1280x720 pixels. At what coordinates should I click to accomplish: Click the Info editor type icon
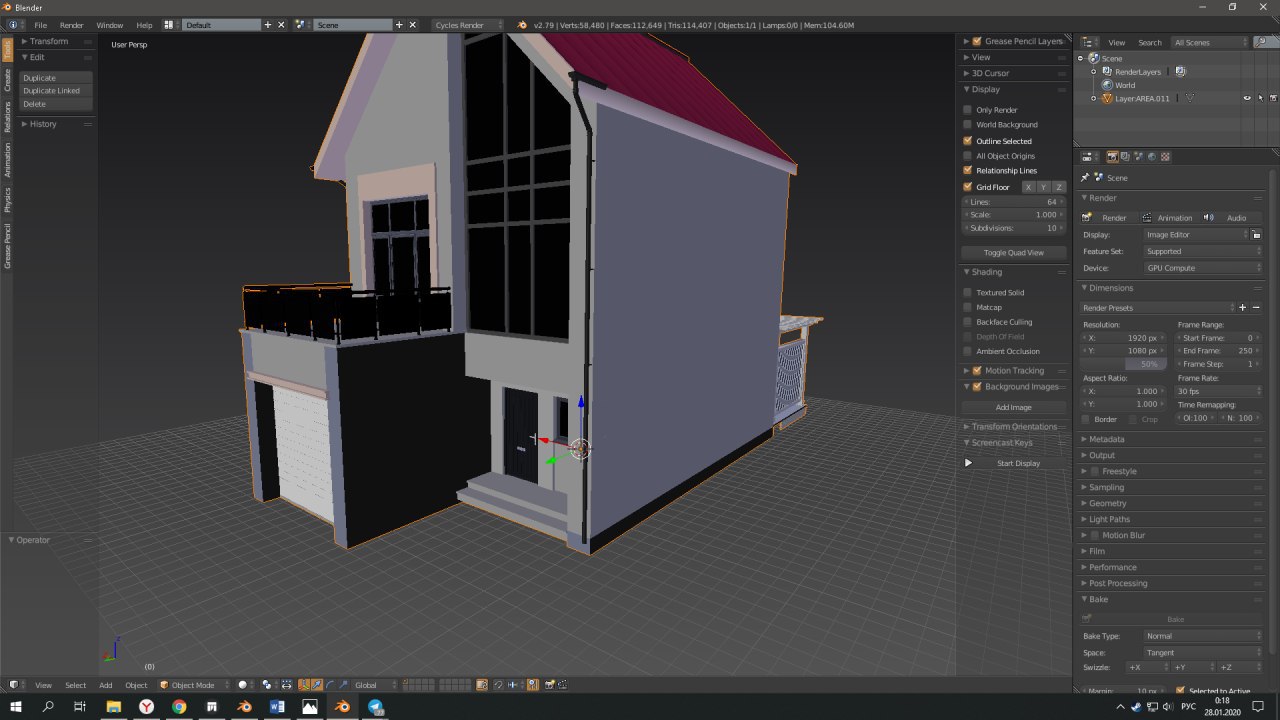14,24
